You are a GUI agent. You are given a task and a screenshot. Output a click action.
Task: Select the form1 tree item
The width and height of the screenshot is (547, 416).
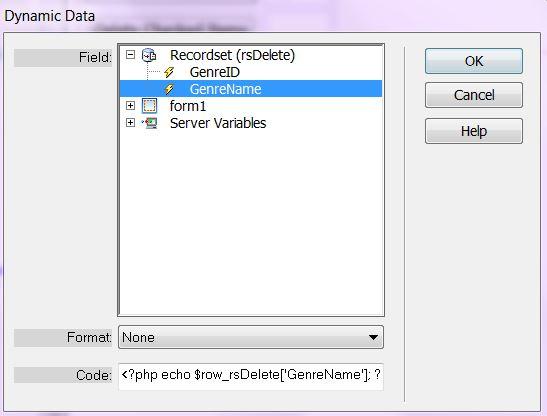[188, 106]
